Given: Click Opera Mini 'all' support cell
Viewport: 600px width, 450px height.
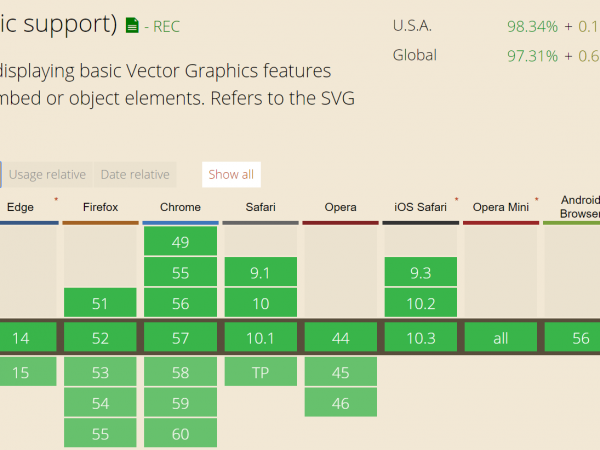Looking at the screenshot, I should pos(500,338).
